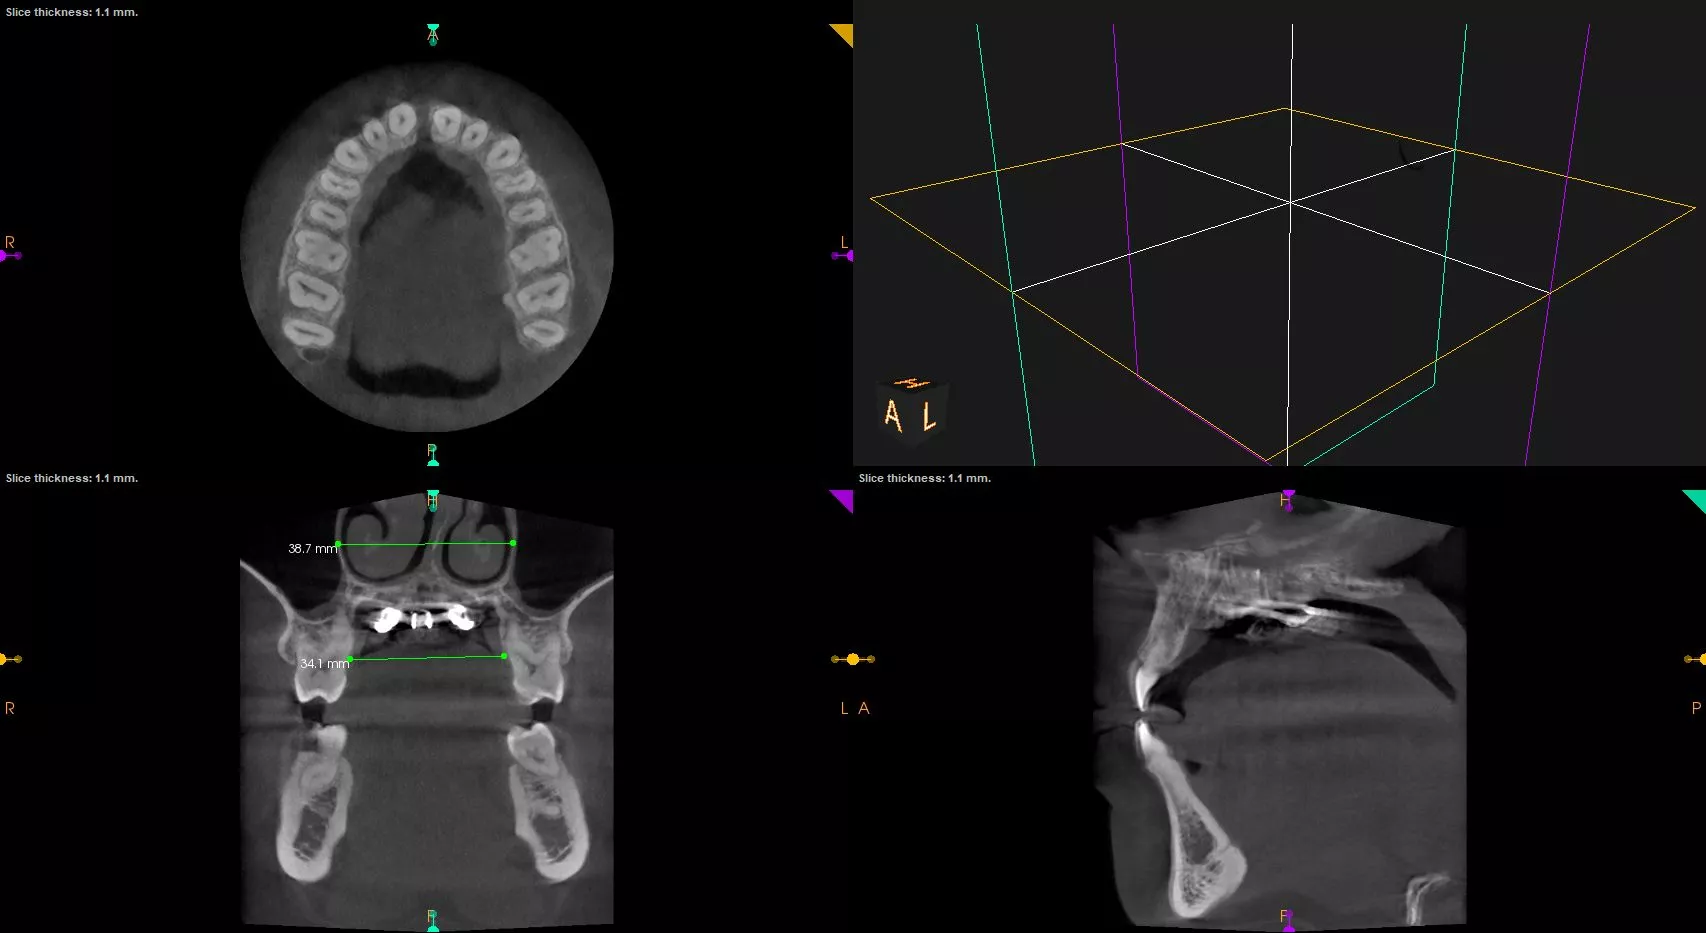The image size is (1706, 933).
Task: Select the green 'H' handle above the coronal slice
Action: click(432, 500)
